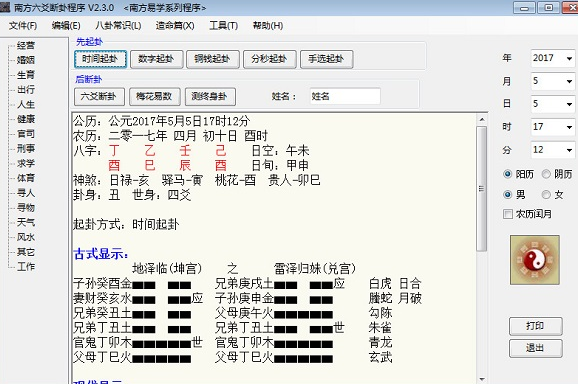Enable 农历闰月 checkbox
578x384 pixels.
coord(508,214)
